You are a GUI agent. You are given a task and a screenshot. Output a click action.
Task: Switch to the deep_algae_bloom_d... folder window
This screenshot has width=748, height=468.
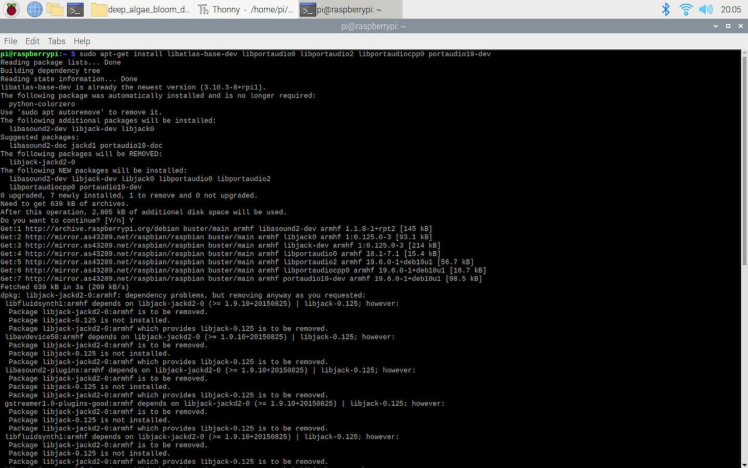[141, 9]
